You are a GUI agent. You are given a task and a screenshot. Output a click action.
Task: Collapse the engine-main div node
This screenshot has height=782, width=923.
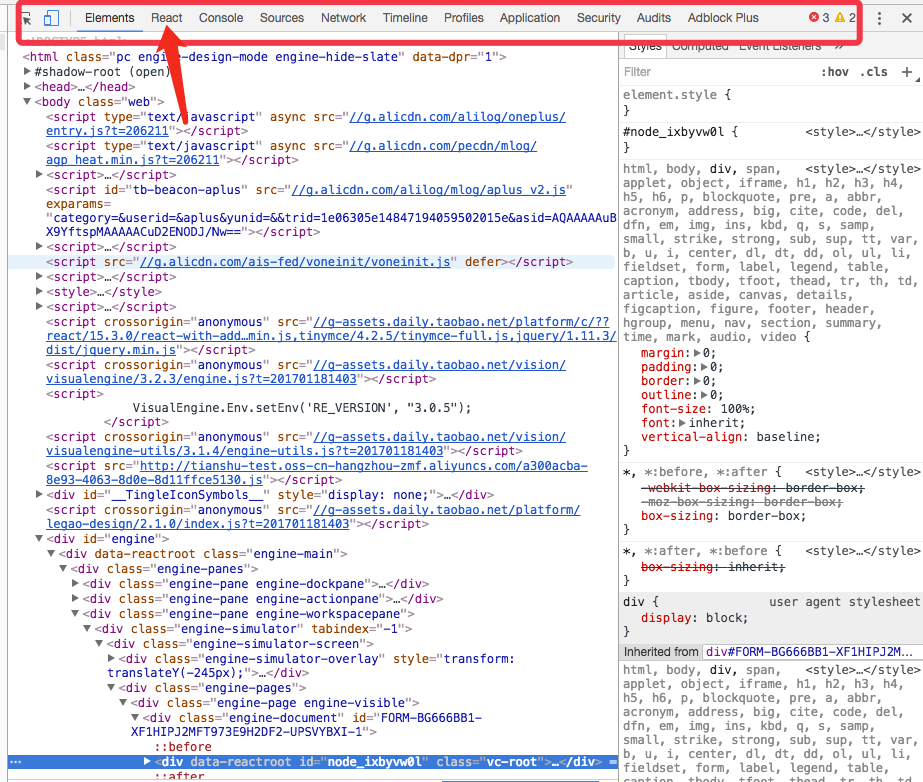pyautogui.click(x=51, y=554)
